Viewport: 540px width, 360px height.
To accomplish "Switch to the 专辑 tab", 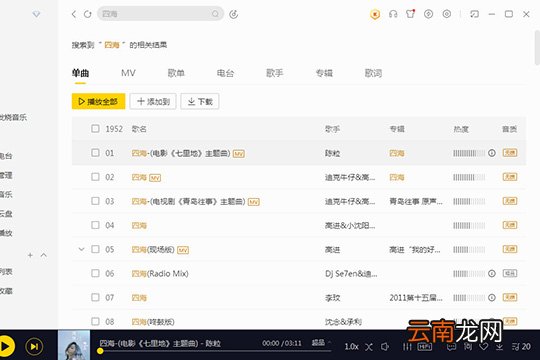I will click(324, 73).
